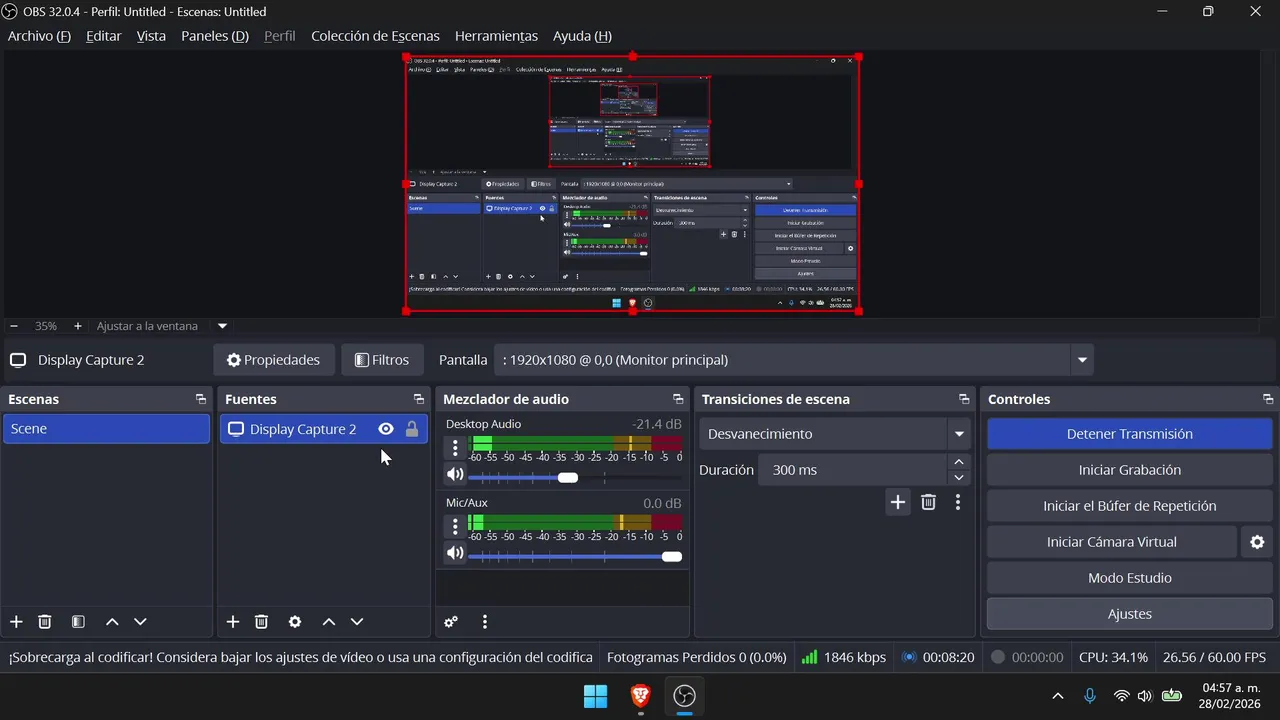The image size is (1280, 720).
Task: Zoom out preview with minus icon
Action: point(14,326)
